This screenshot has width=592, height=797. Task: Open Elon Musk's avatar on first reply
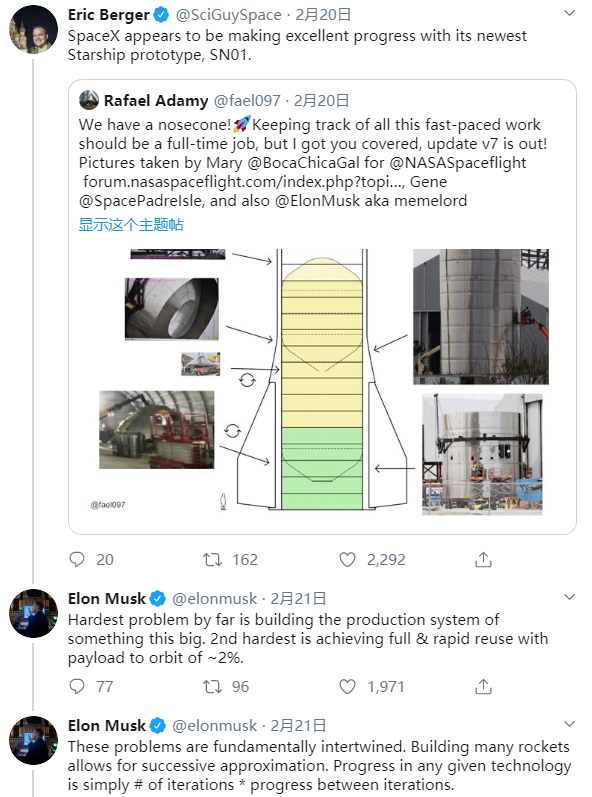pyautogui.click(x=33, y=613)
